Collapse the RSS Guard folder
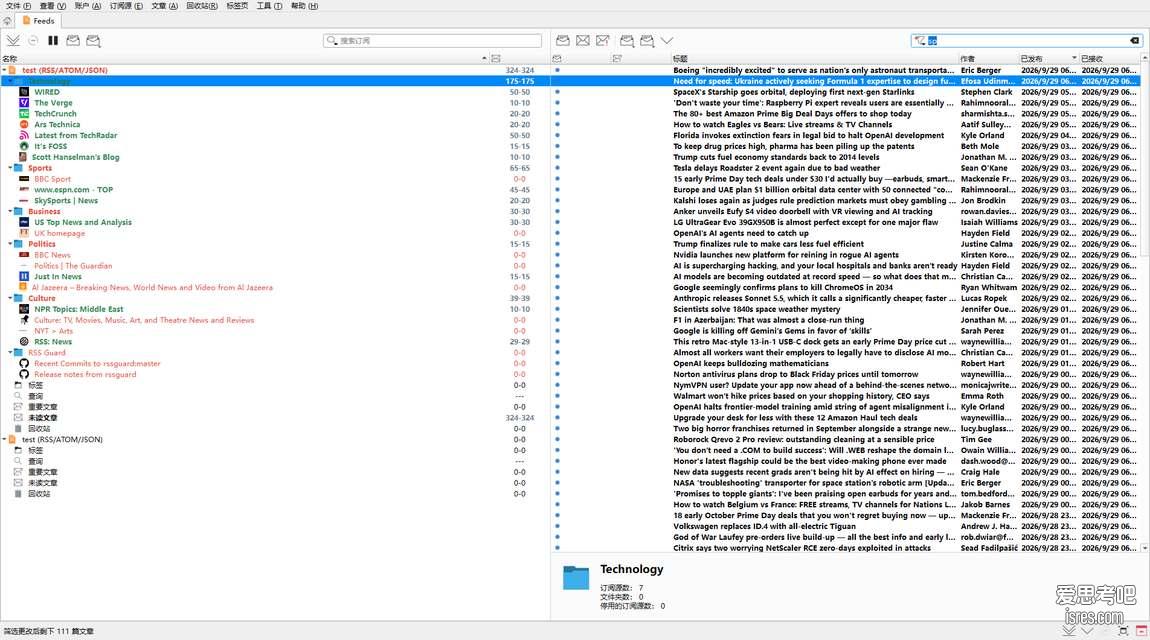 [x=10, y=352]
